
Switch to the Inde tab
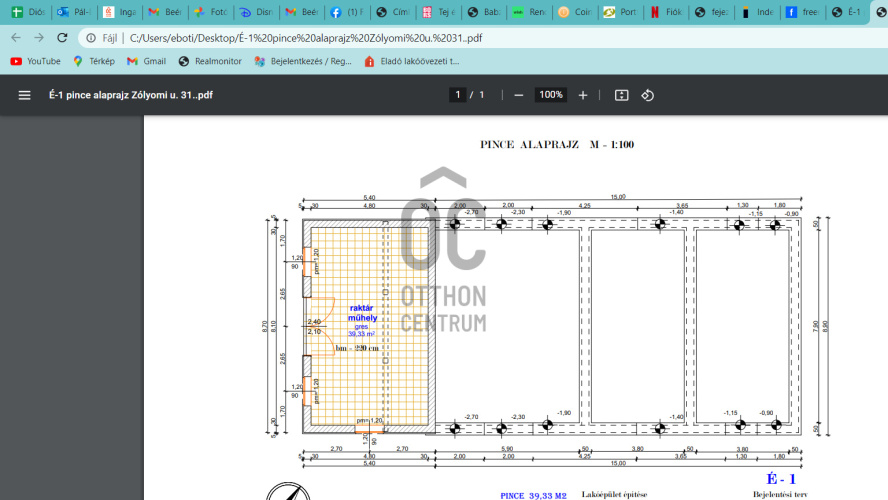757,12
